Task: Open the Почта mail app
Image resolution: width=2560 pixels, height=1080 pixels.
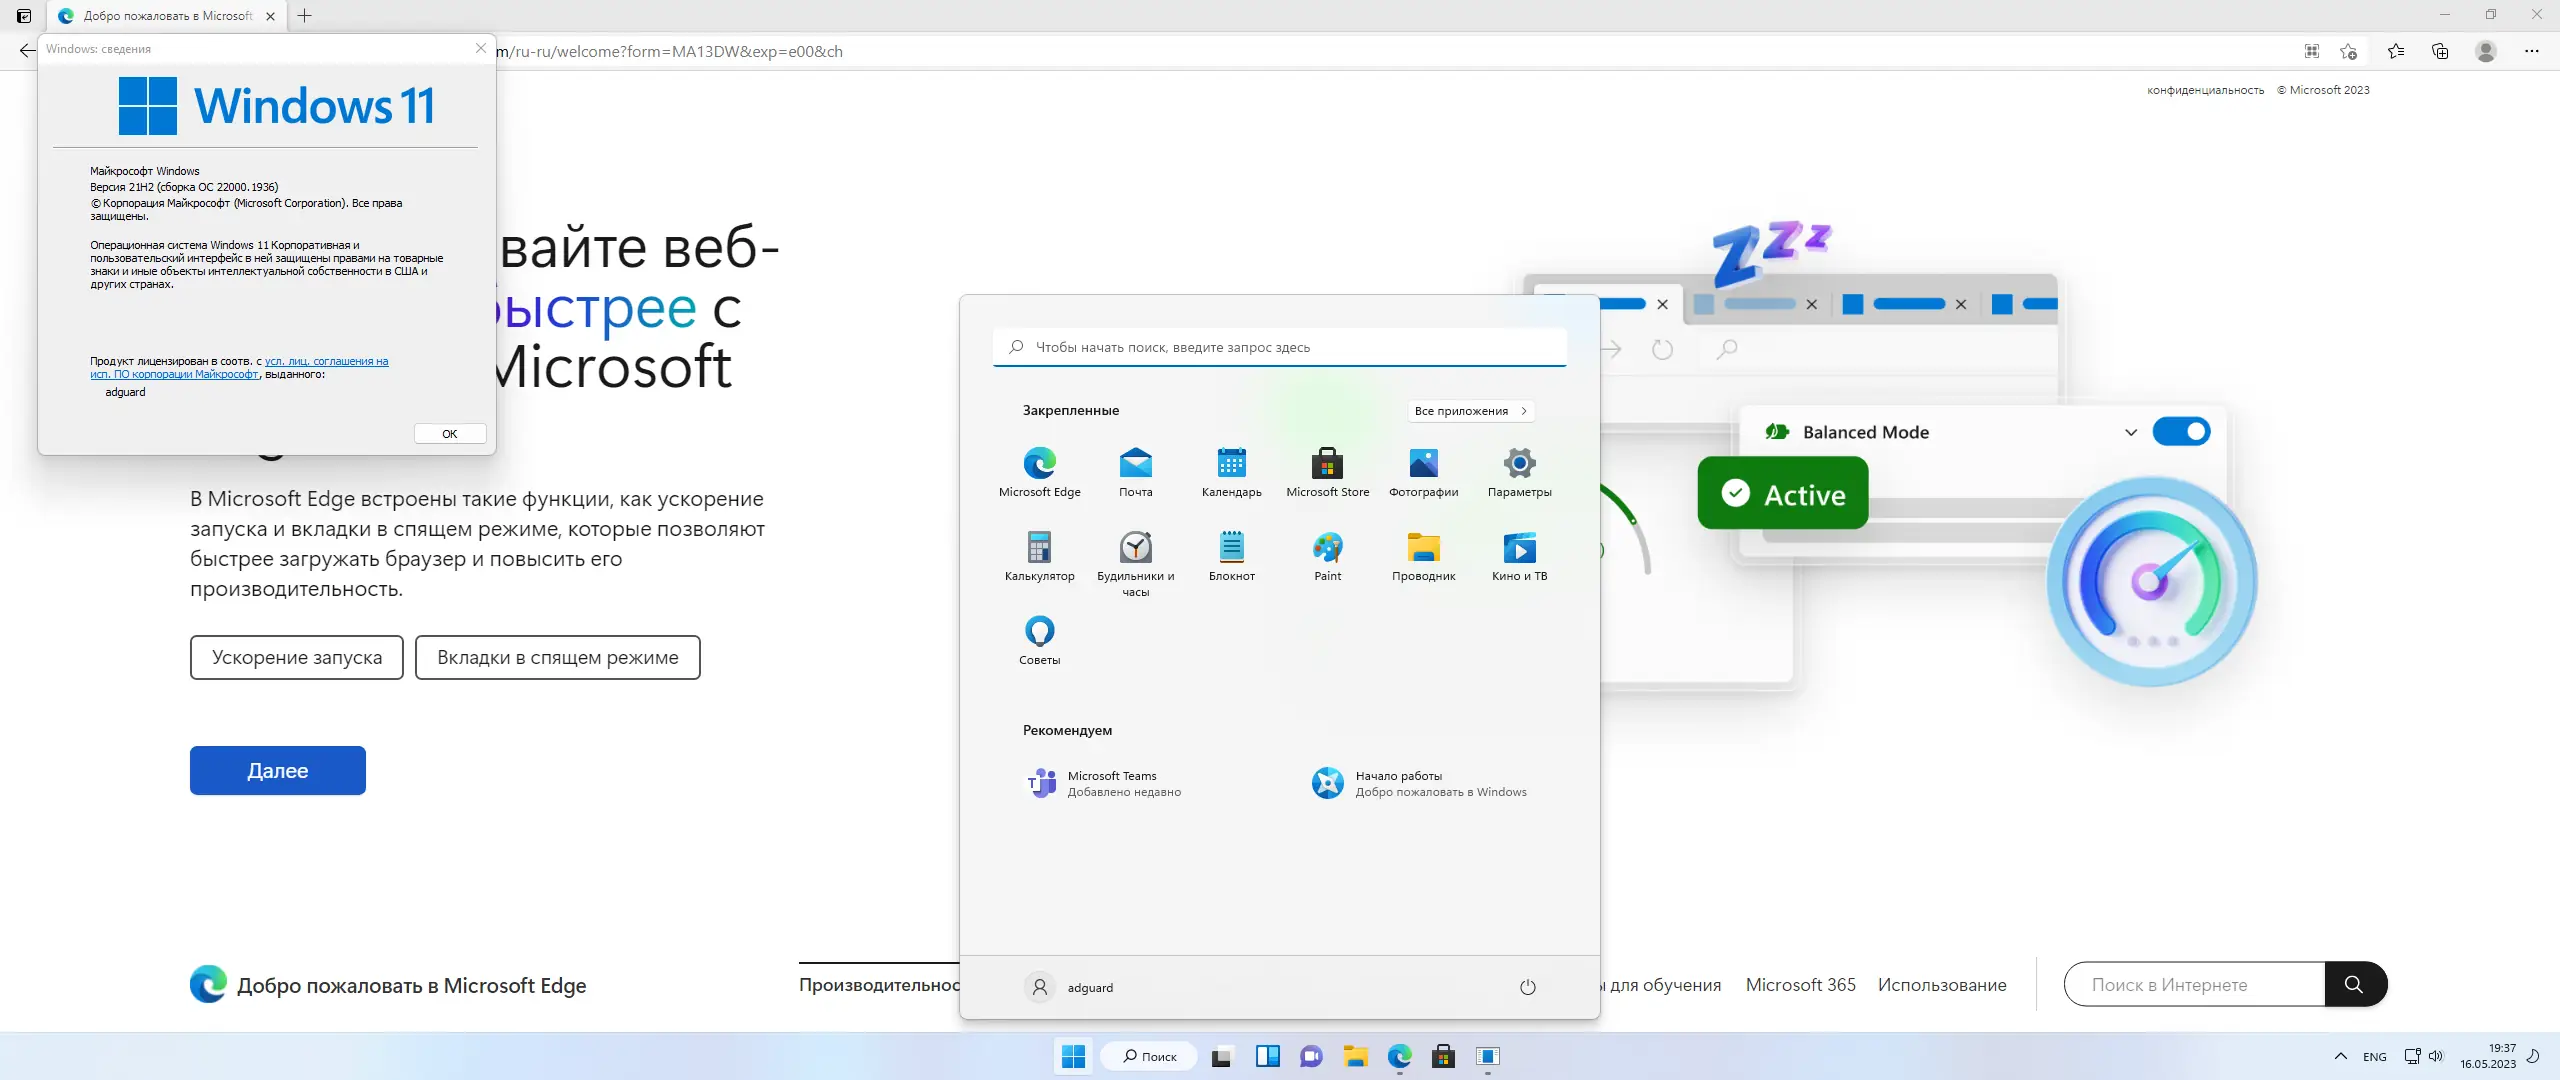Action: click(1135, 472)
